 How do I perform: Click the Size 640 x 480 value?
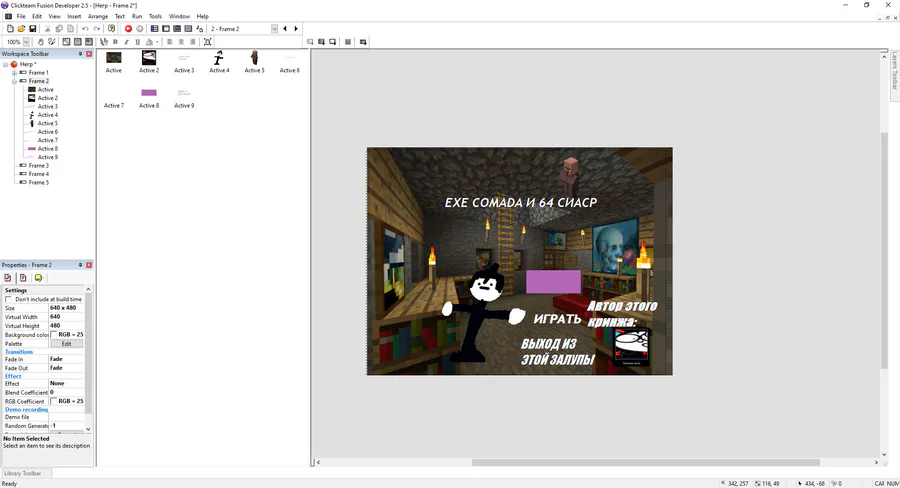pyautogui.click(x=66, y=308)
